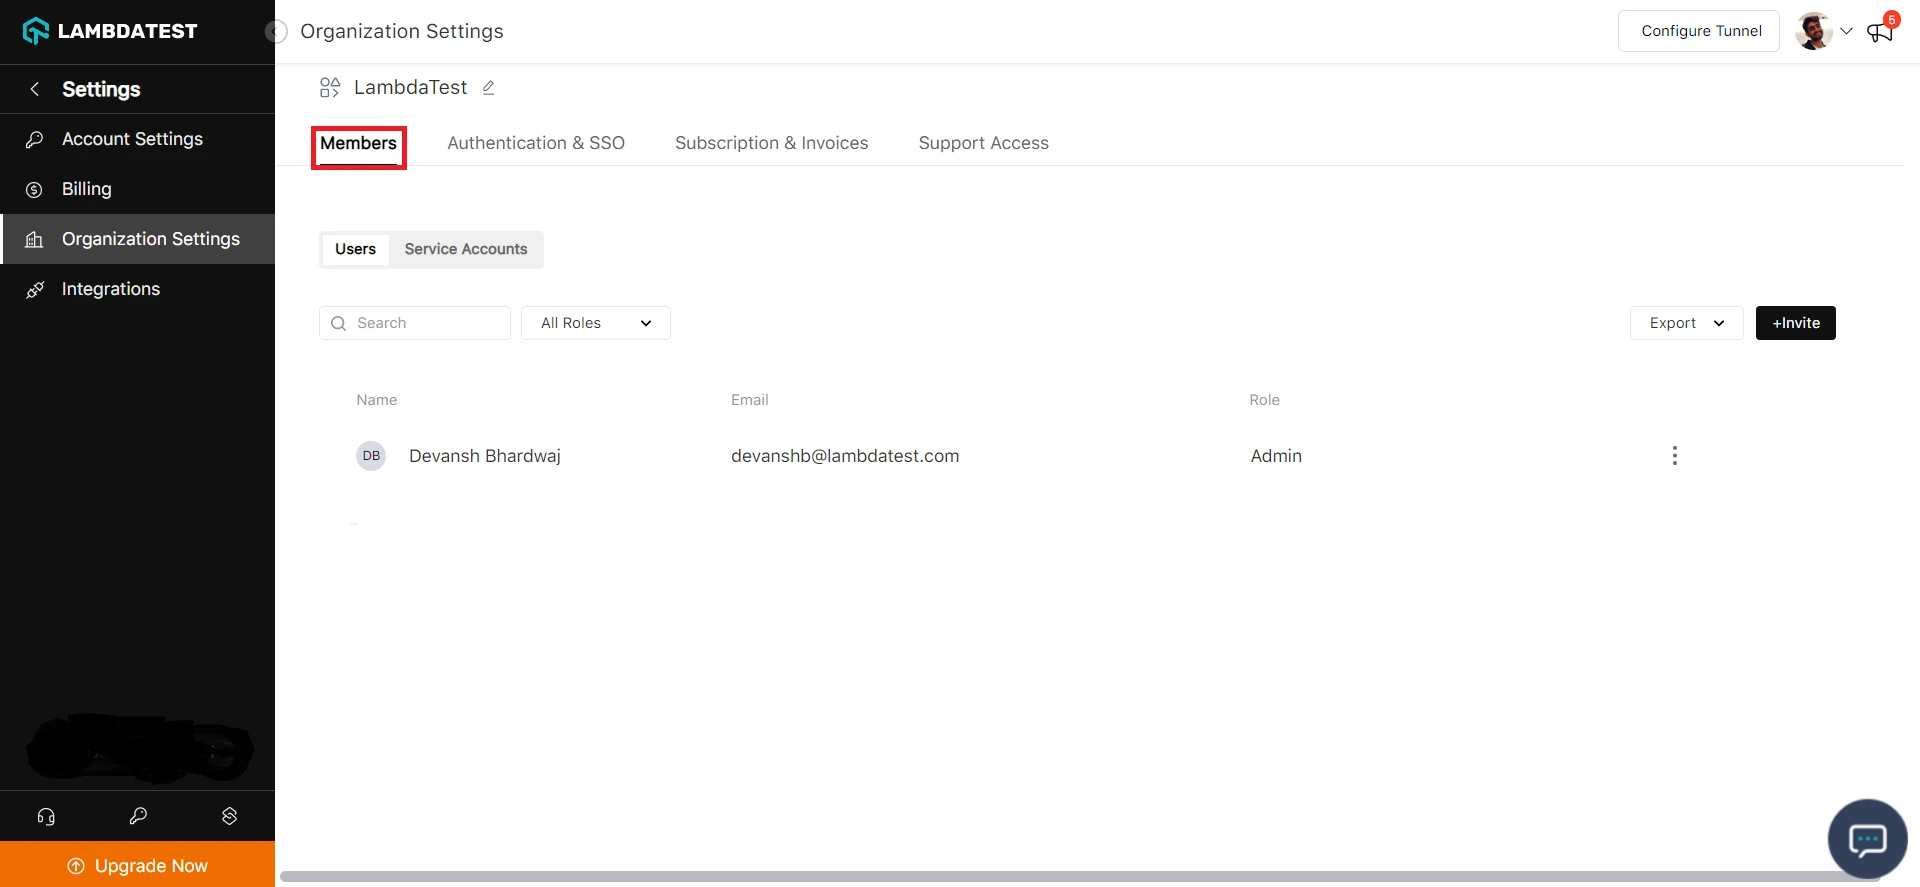The width and height of the screenshot is (1920, 887).
Task: Click the key icon in sidebar footer
Action: pos(138,816)
